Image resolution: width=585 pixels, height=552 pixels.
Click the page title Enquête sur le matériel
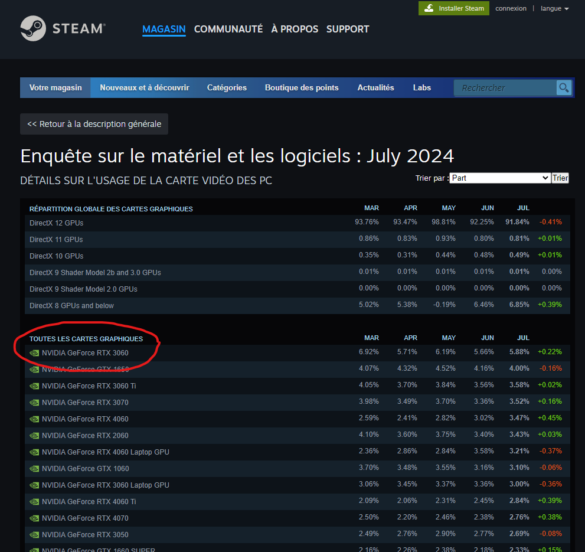point(237,156)
